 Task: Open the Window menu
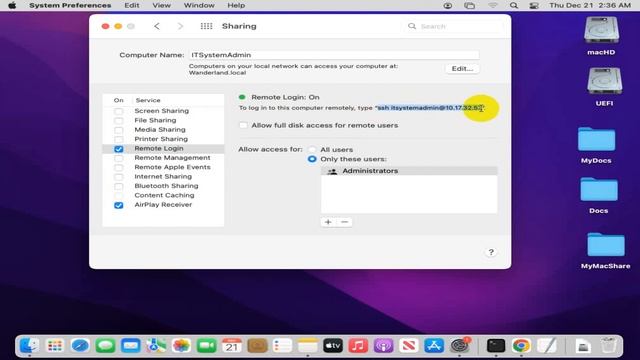tap(199, 5)
